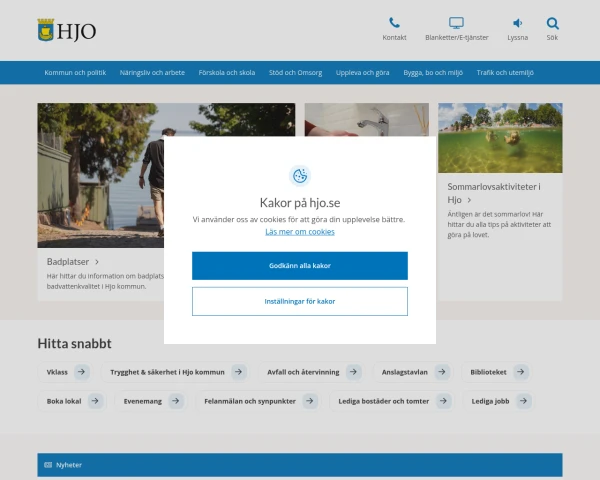Open the Lediga jobb quick link
600x480 pixels.
[x=498, y=401]
